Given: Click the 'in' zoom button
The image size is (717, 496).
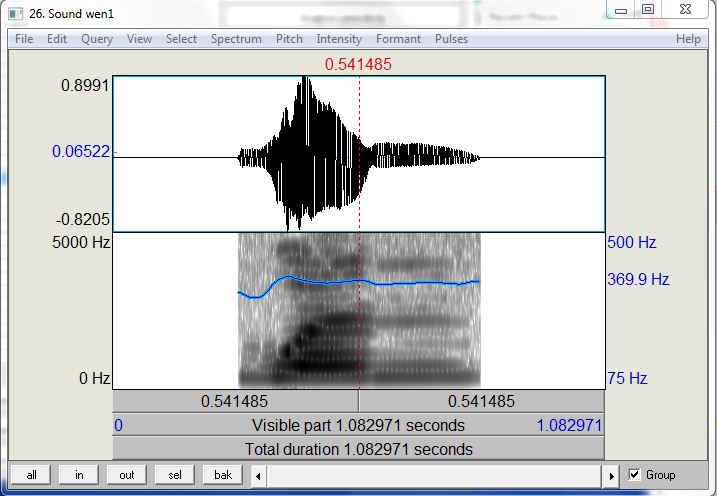Looking at the screenshot, I should pos(79,475).
